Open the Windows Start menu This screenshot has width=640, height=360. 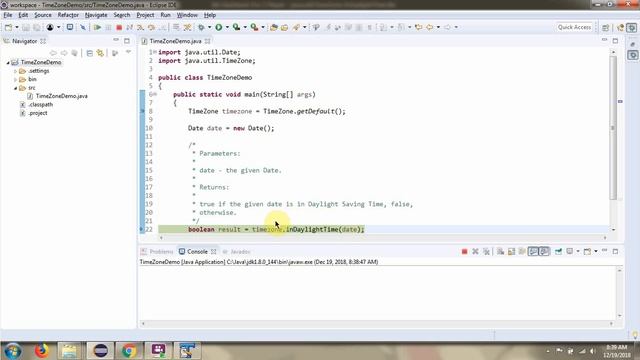pos(13,351)
